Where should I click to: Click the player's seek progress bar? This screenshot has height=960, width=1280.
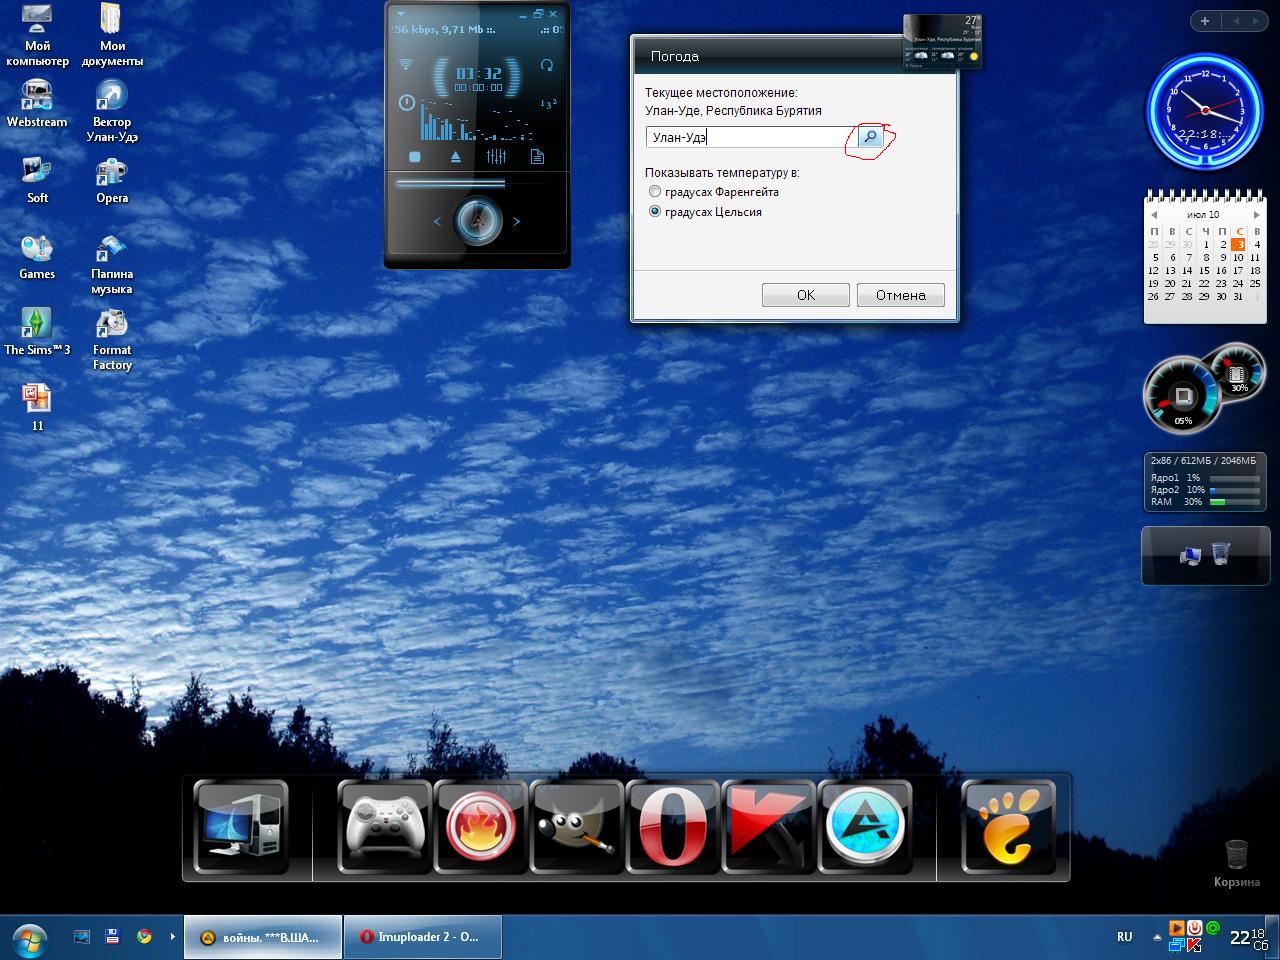[x=450, y=184]
